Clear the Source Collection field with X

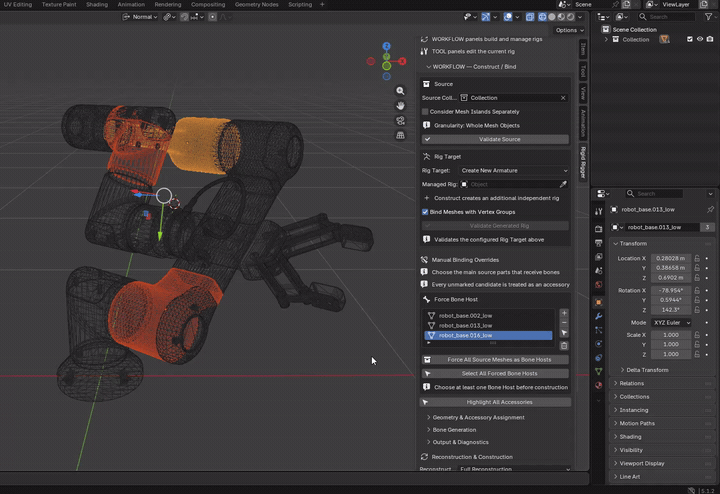coord(563,98)
